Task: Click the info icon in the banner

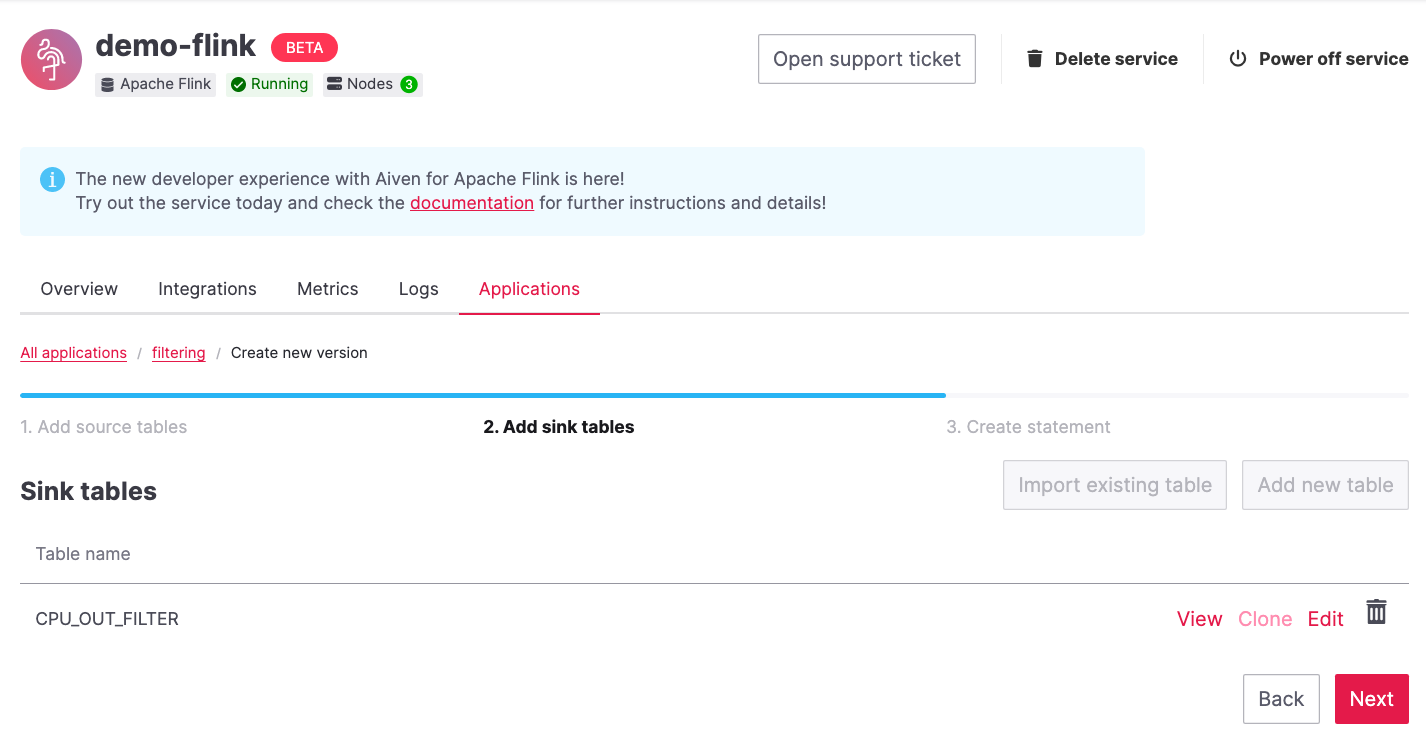Action: 52,180
